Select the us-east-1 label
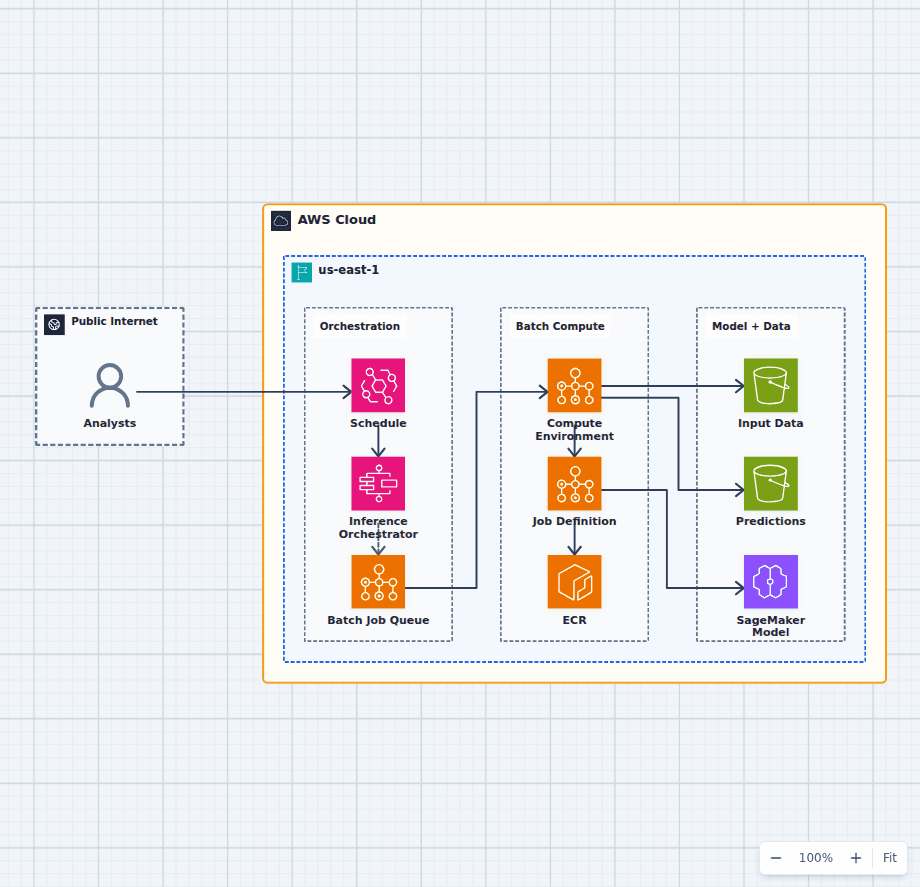 [x=349, y=270]
